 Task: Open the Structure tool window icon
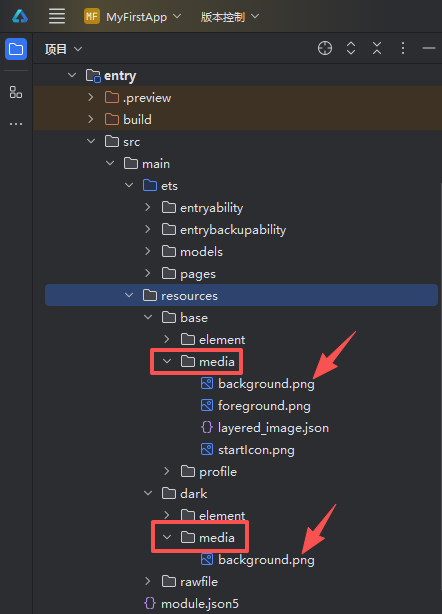[16, 92]
